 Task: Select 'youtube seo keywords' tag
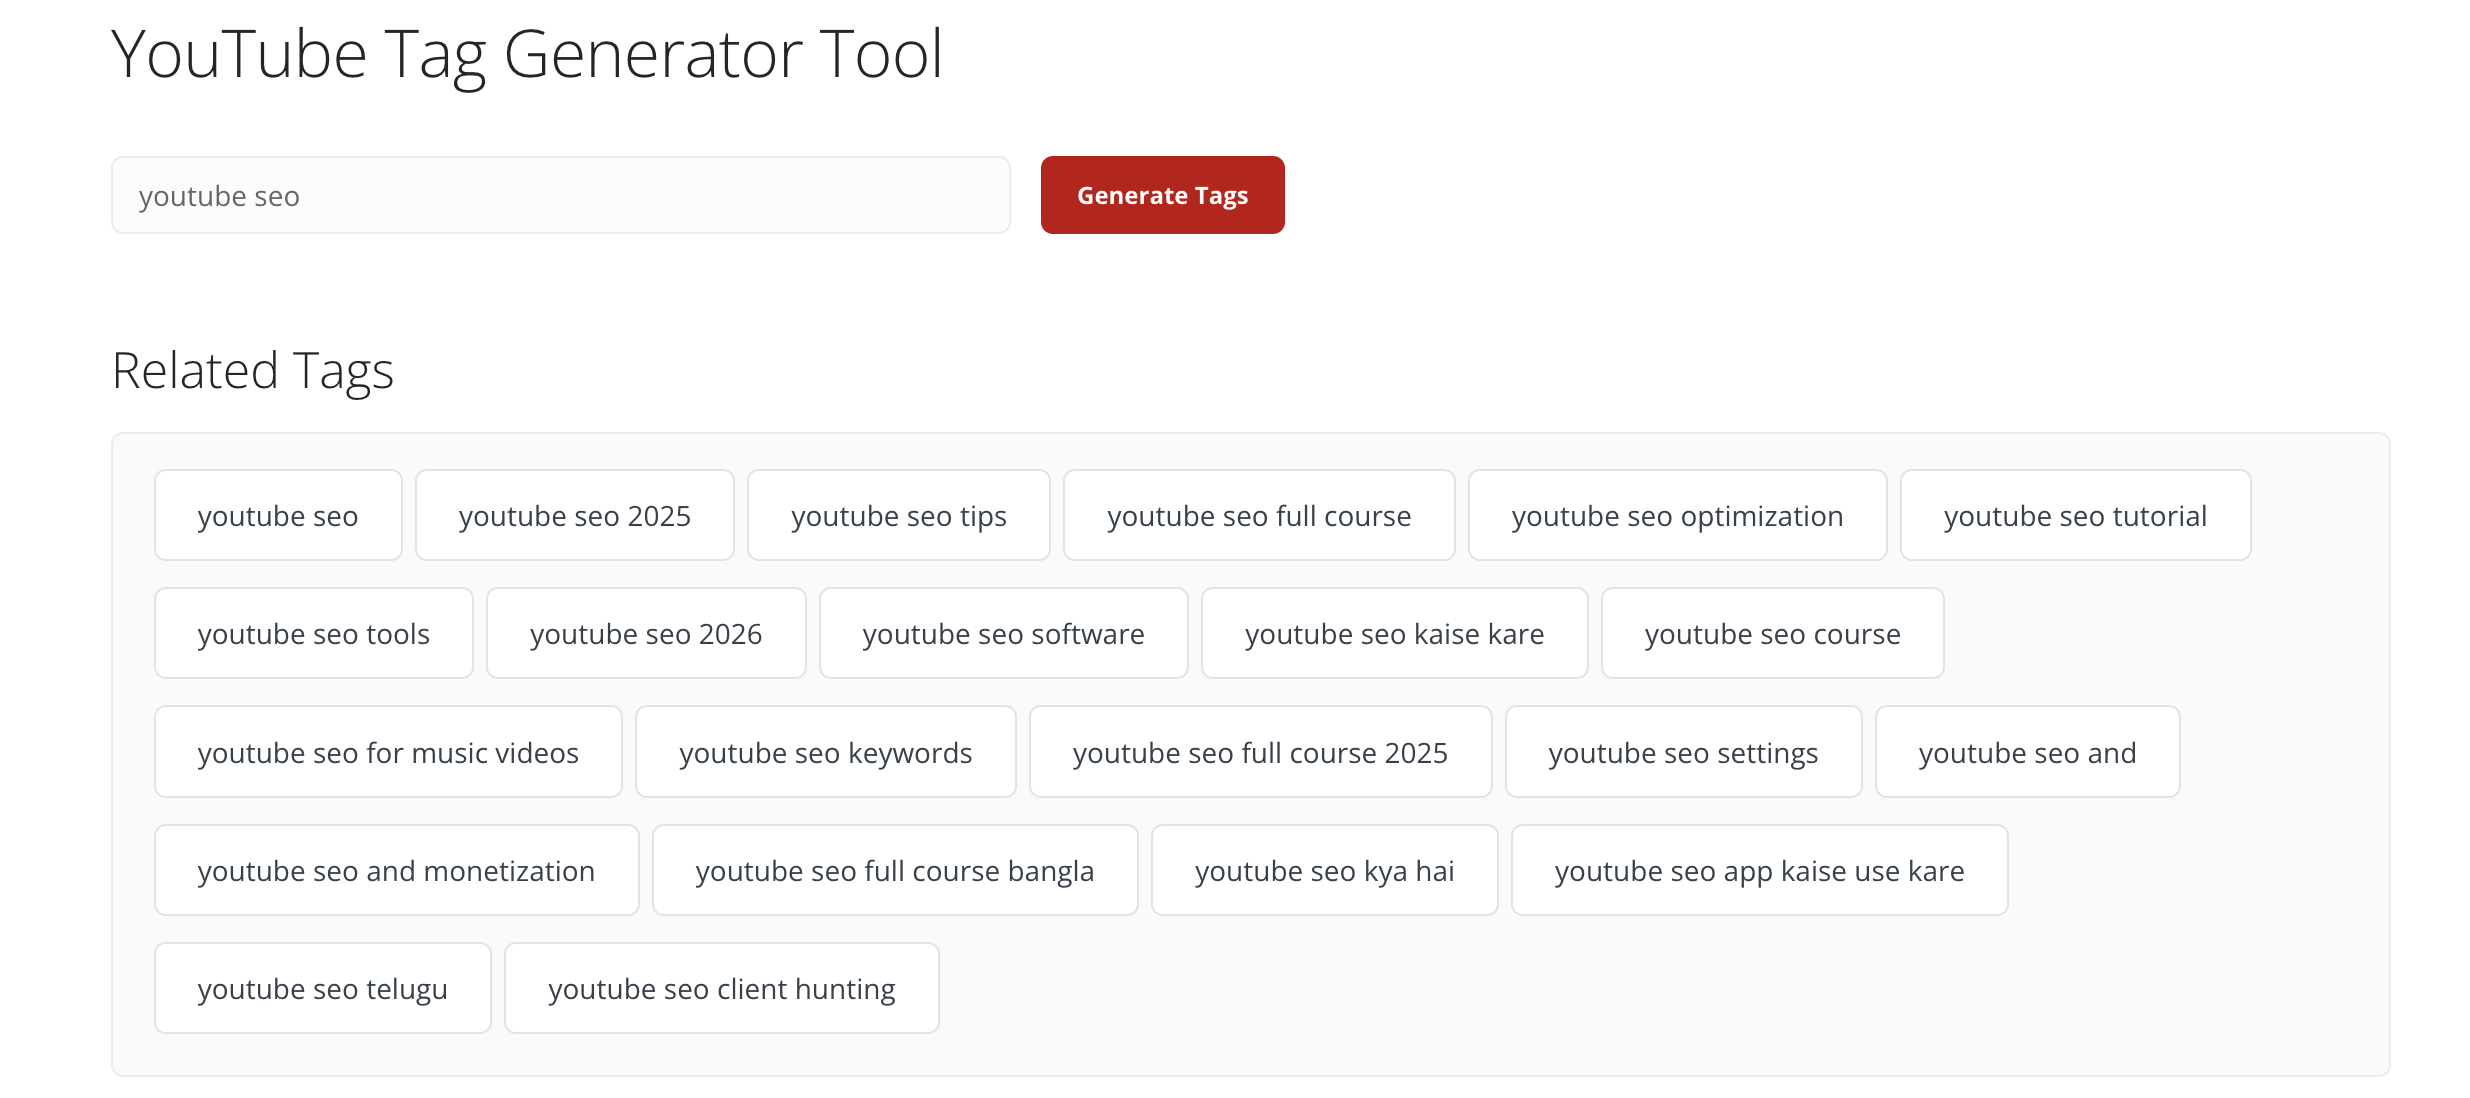(x=826, y=752)
